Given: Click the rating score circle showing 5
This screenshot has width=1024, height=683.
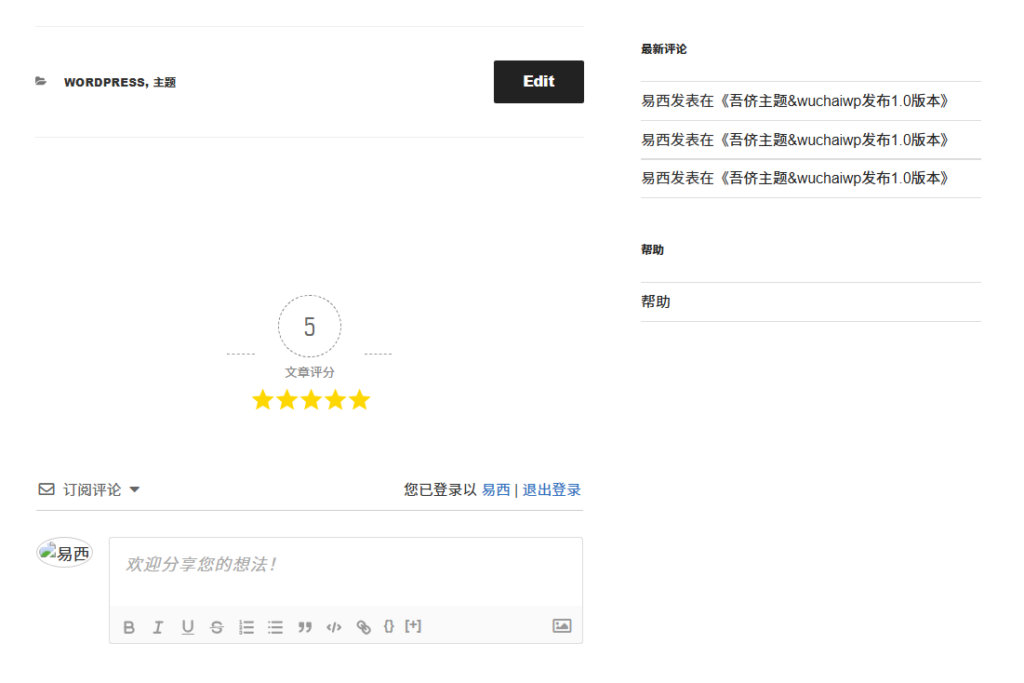Looking at the screenshot, I should [310, 326].
